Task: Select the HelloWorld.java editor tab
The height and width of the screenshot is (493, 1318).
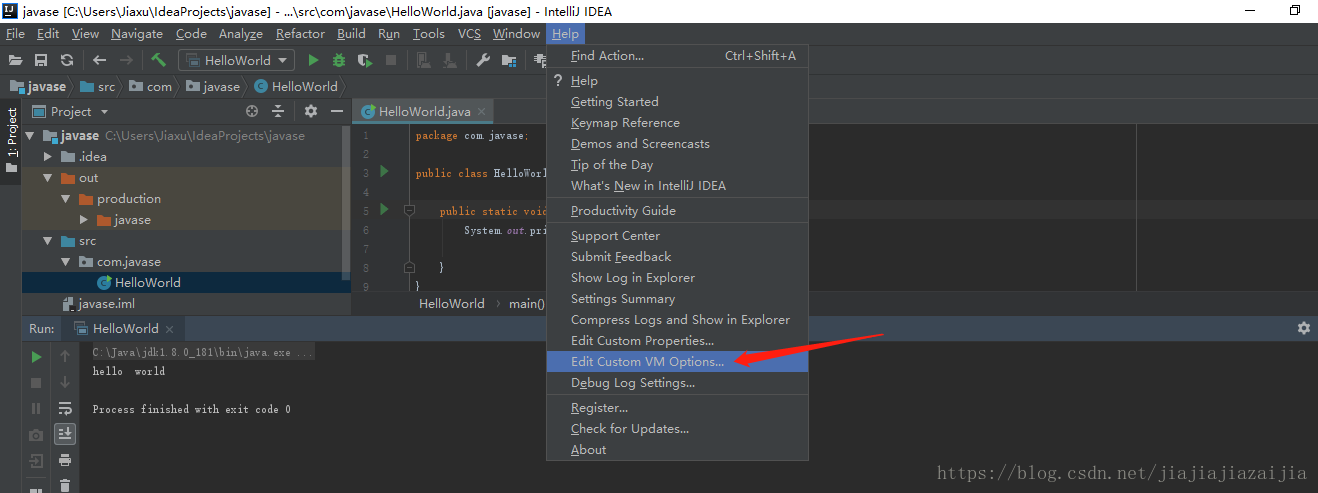Action: pyautogui.click(x=424, y=112)
